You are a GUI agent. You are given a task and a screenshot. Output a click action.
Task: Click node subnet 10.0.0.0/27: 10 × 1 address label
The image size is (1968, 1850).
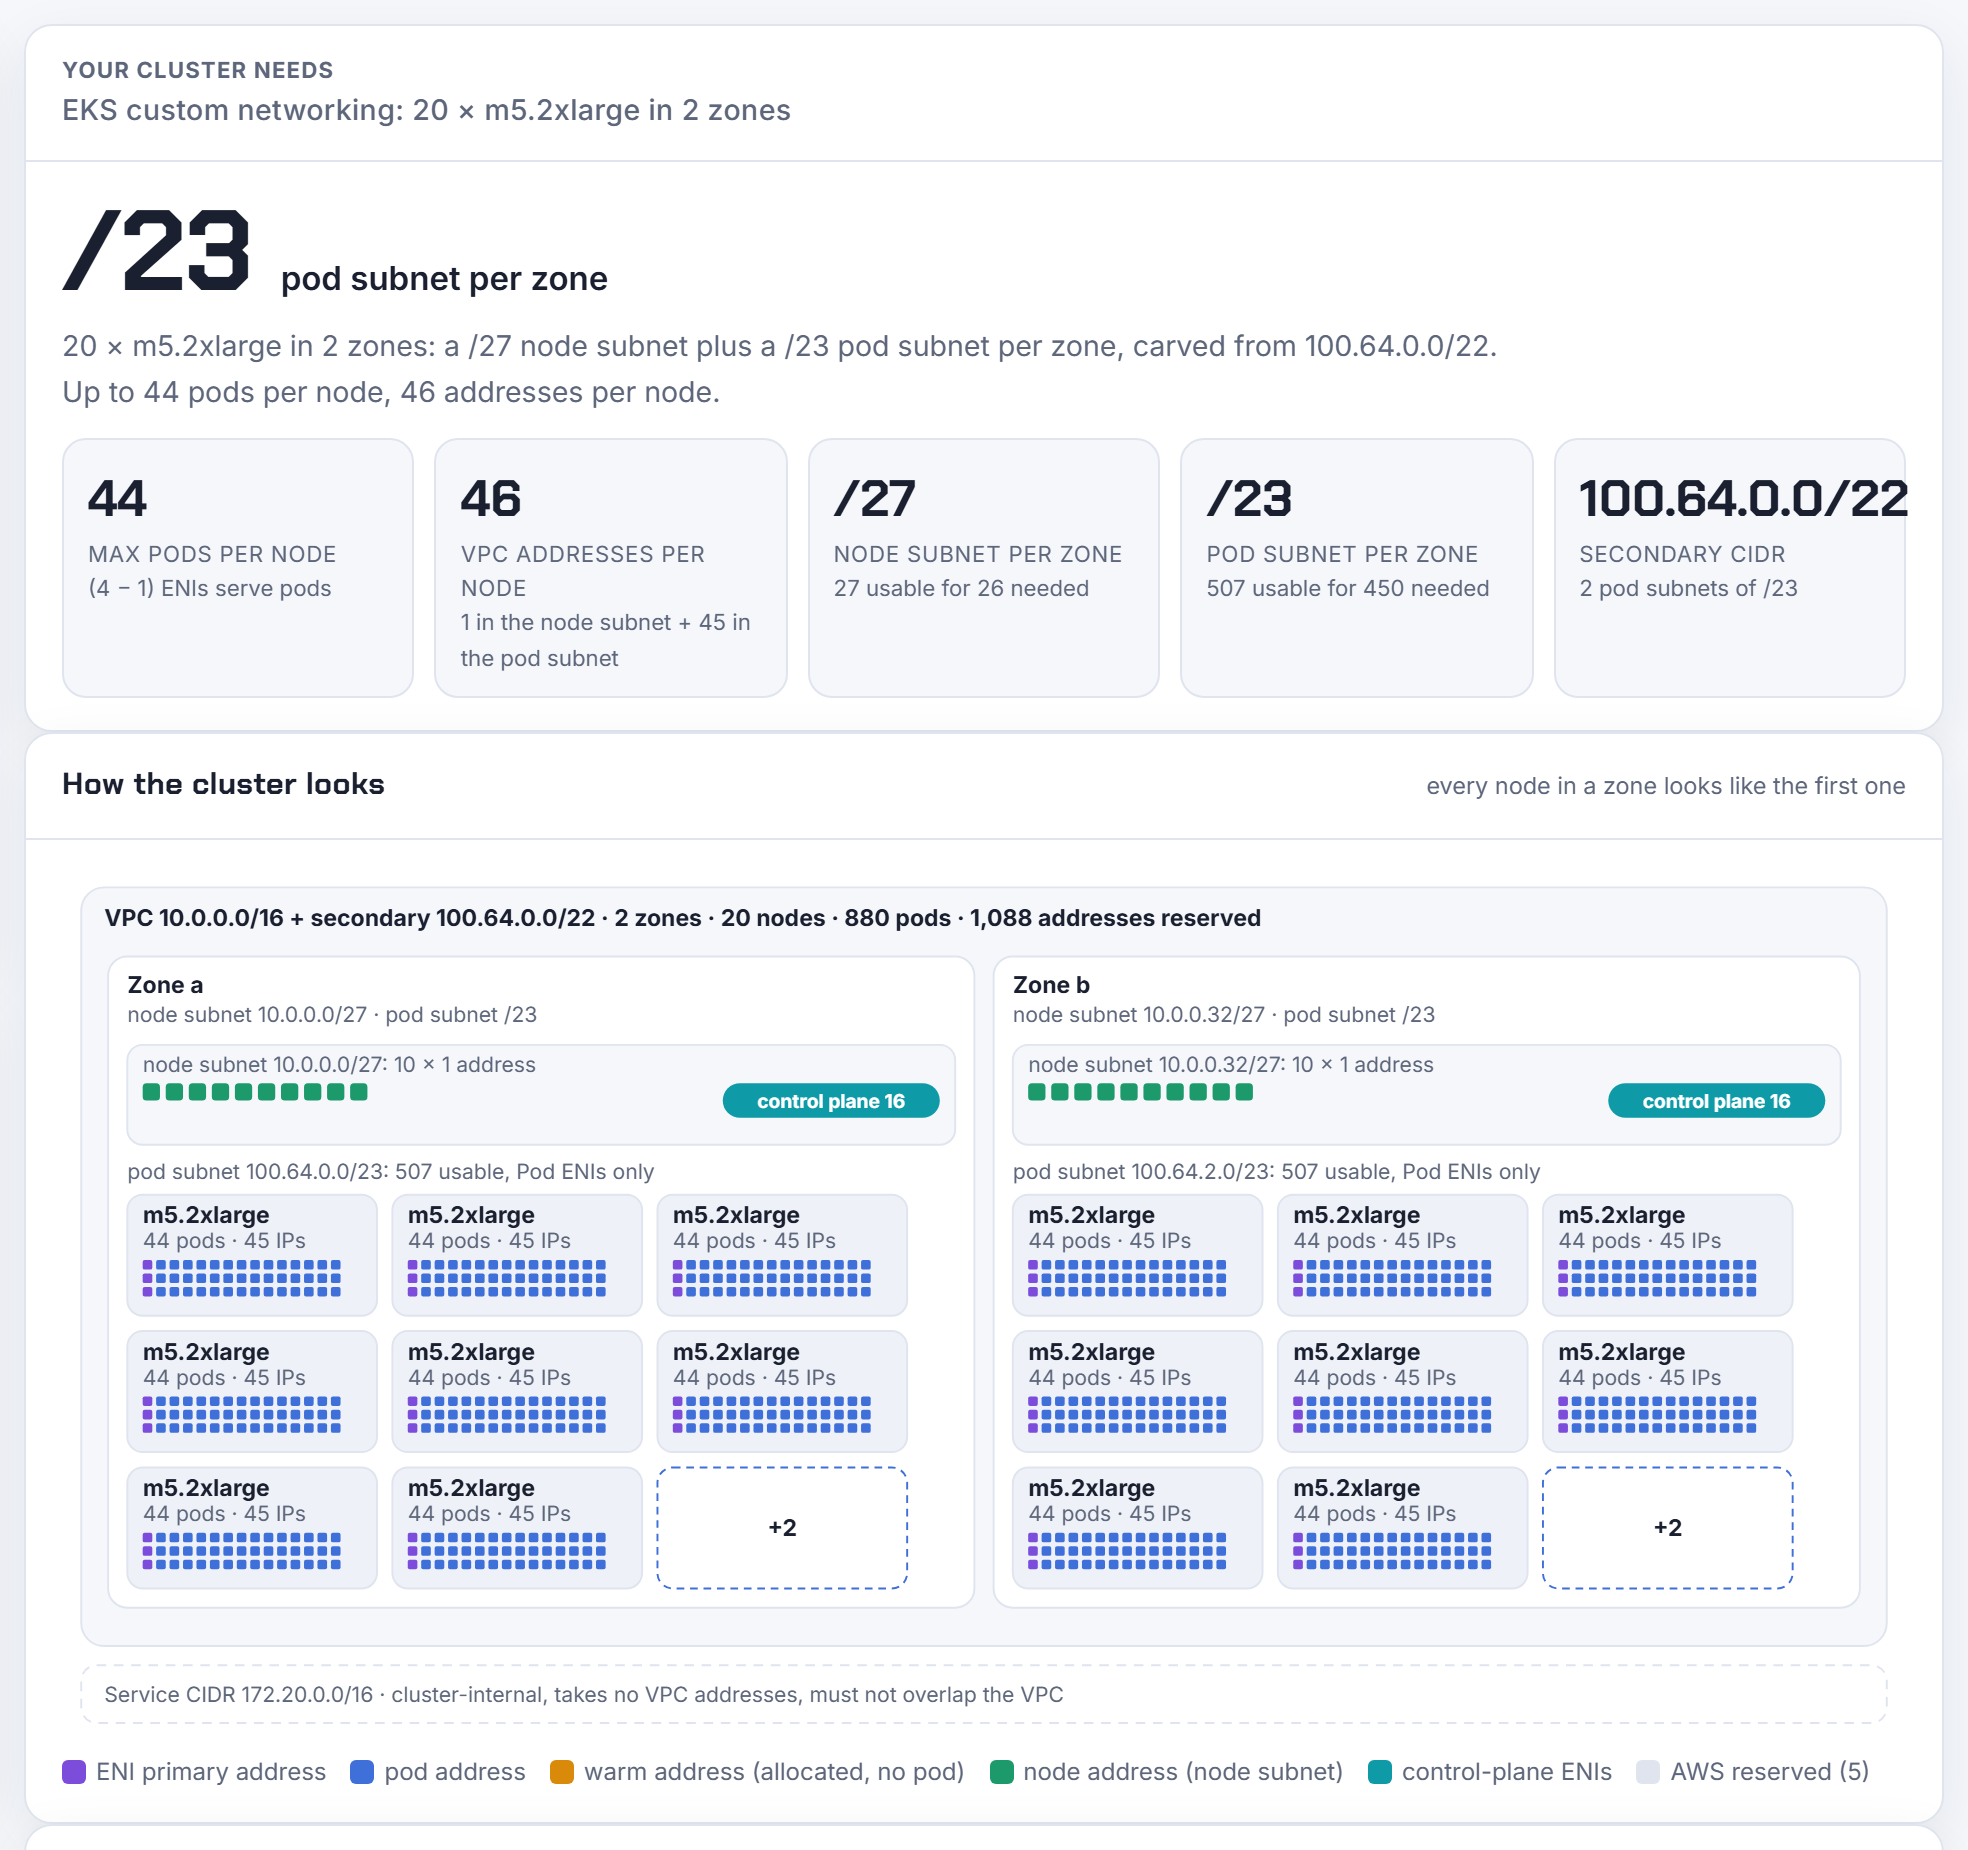339,1065
